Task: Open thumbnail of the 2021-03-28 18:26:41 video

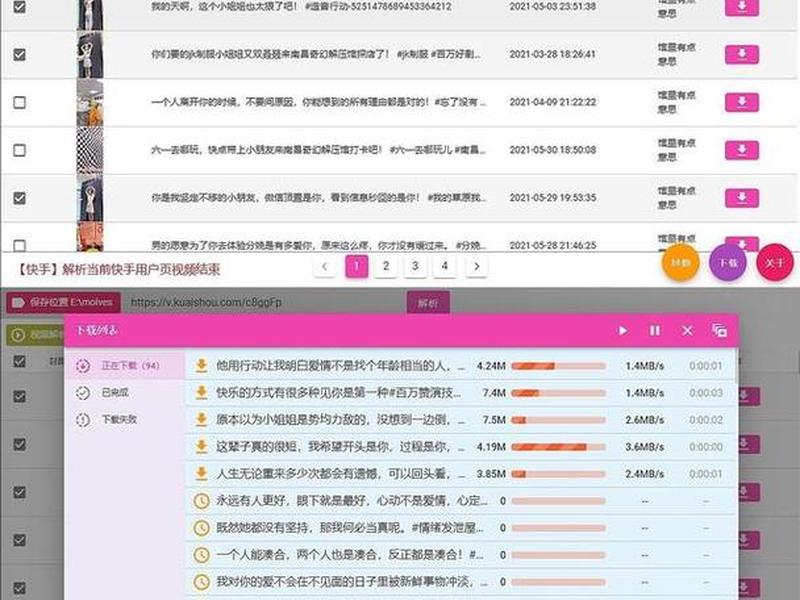Action: [x=90, y=55]
